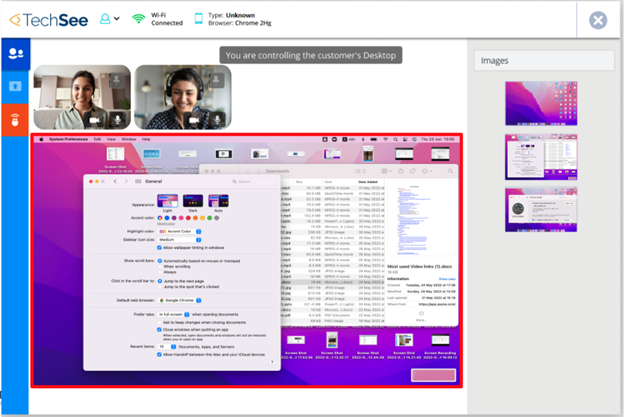Select Jump to the next page
The width and height of the screenshot is (624, 417).
click(x=160, y=281)
